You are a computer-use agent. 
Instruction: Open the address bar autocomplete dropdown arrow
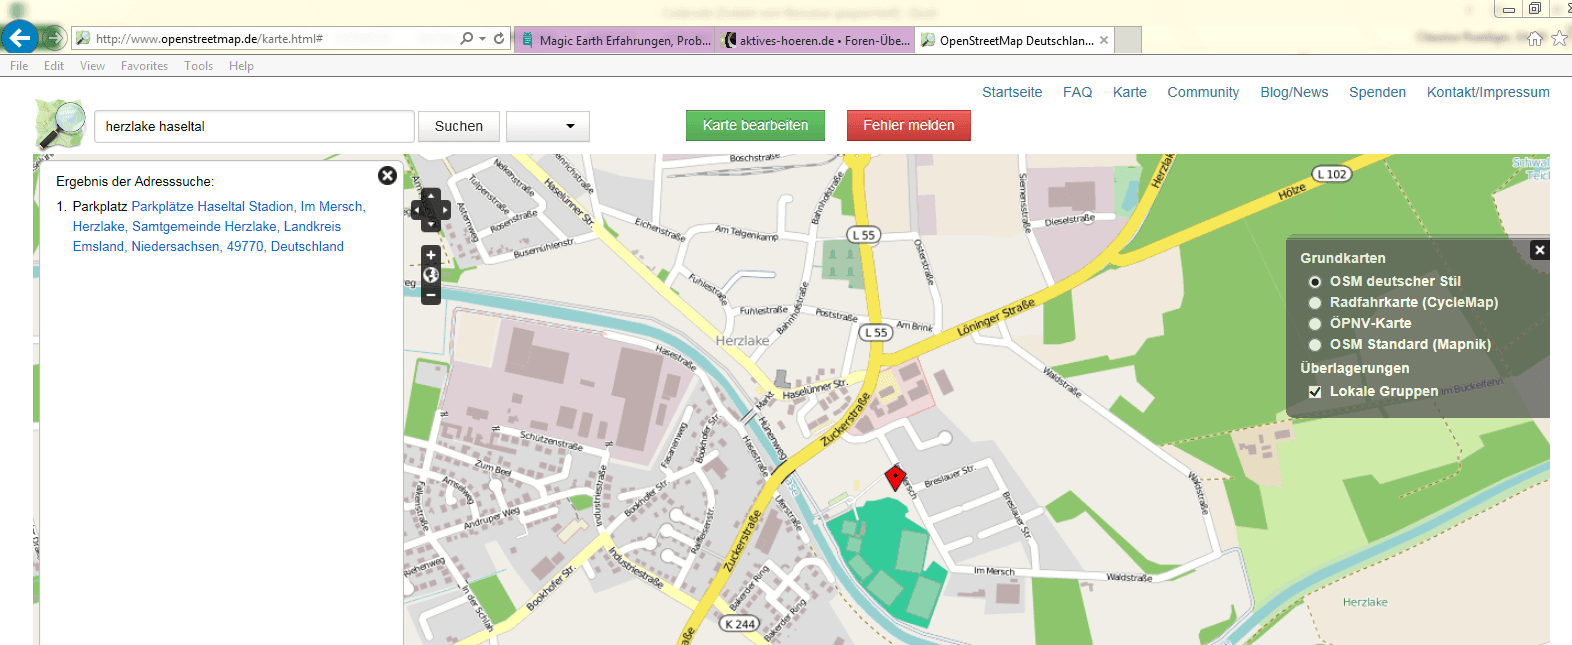tap(482, 39)
